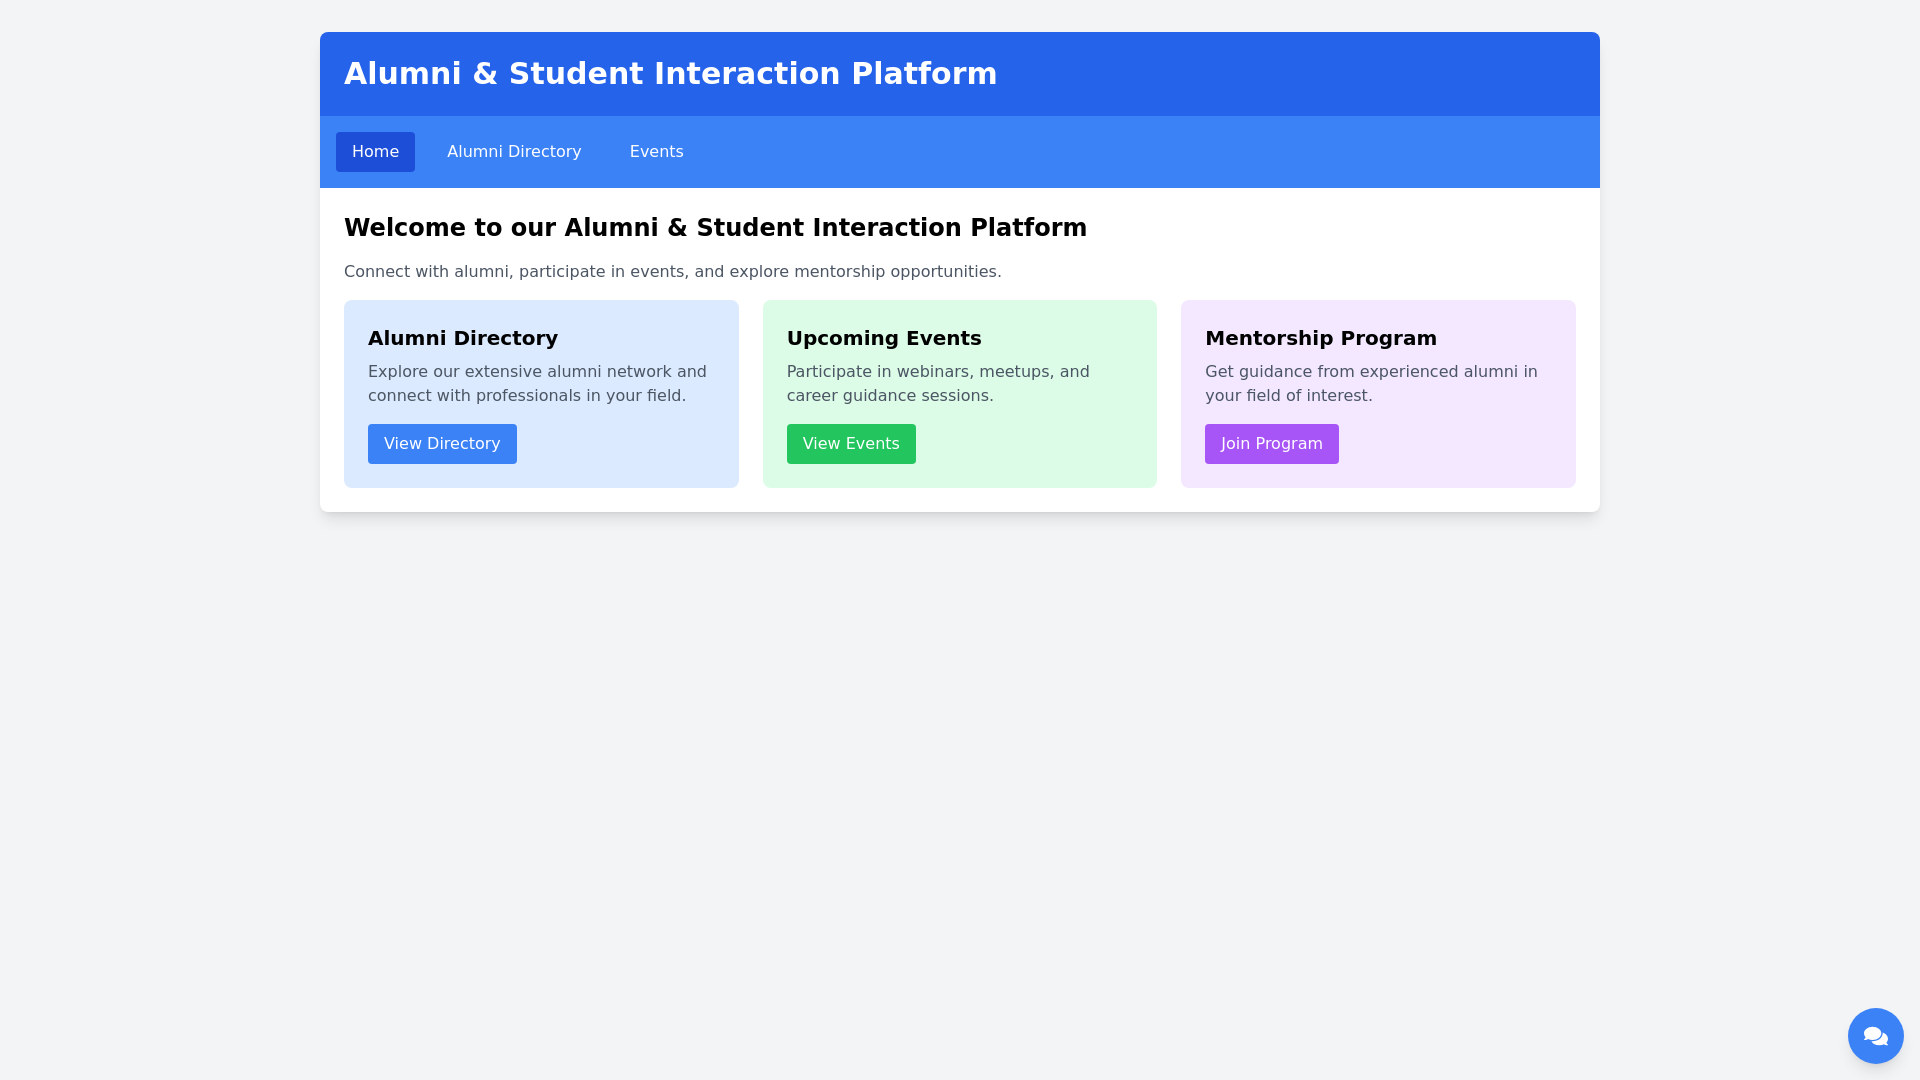The width and height of the screenshot is (1920, 1080).
Task: Click the webinars and meetups description
Action: tap(938, 383)
